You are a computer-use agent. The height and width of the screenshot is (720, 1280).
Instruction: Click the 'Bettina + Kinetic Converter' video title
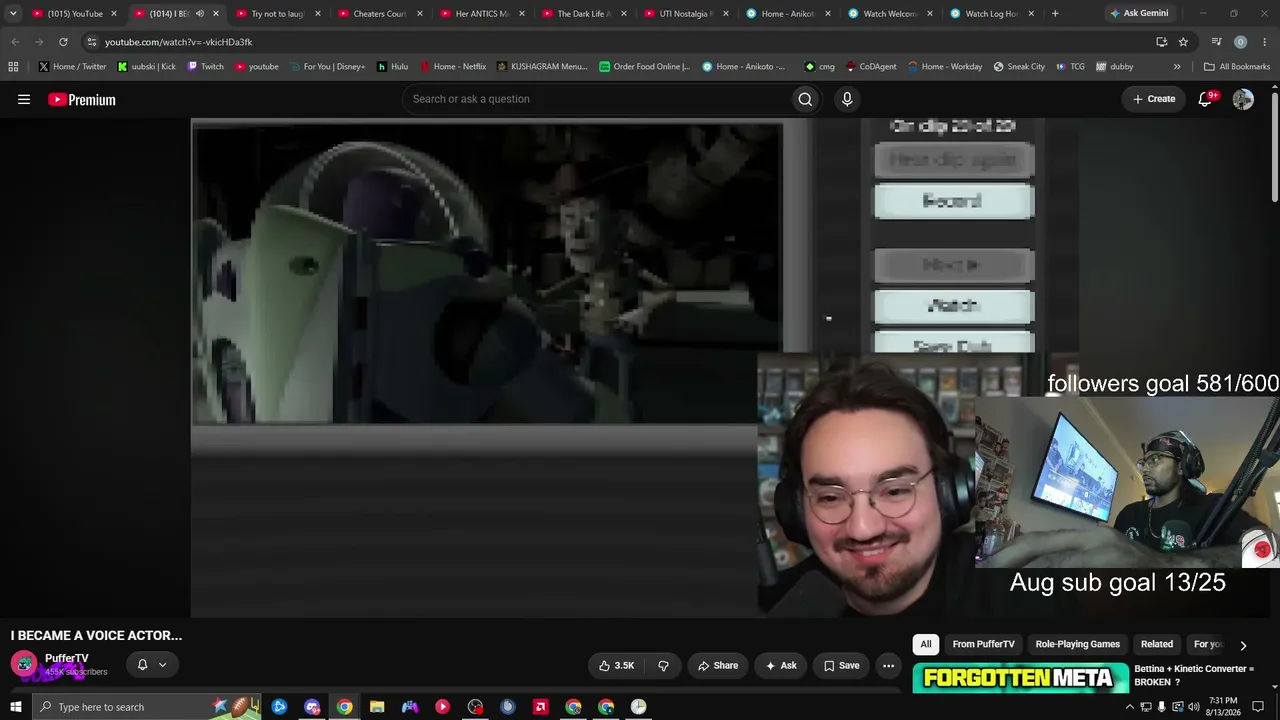(x=1194, y=675)
